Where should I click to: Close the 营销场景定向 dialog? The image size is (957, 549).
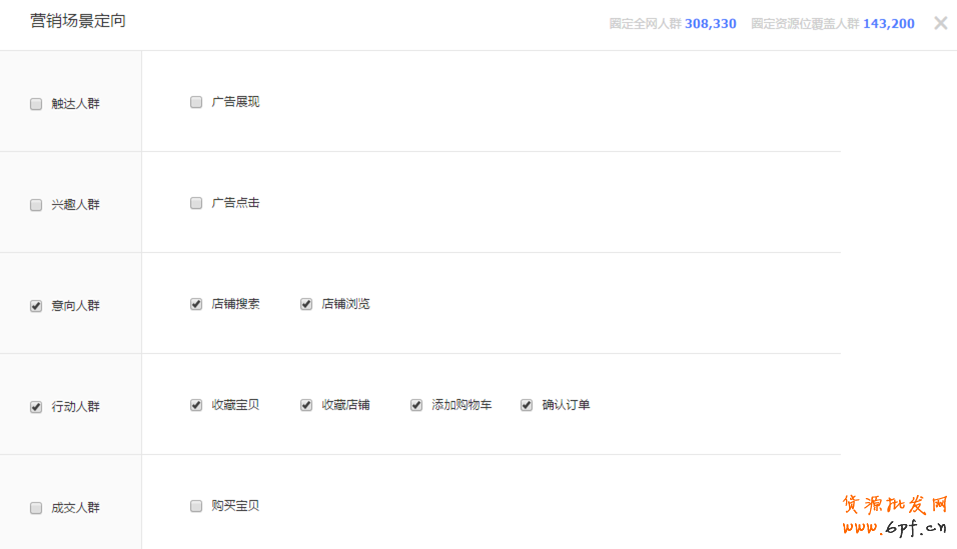[x=940, y=23]
